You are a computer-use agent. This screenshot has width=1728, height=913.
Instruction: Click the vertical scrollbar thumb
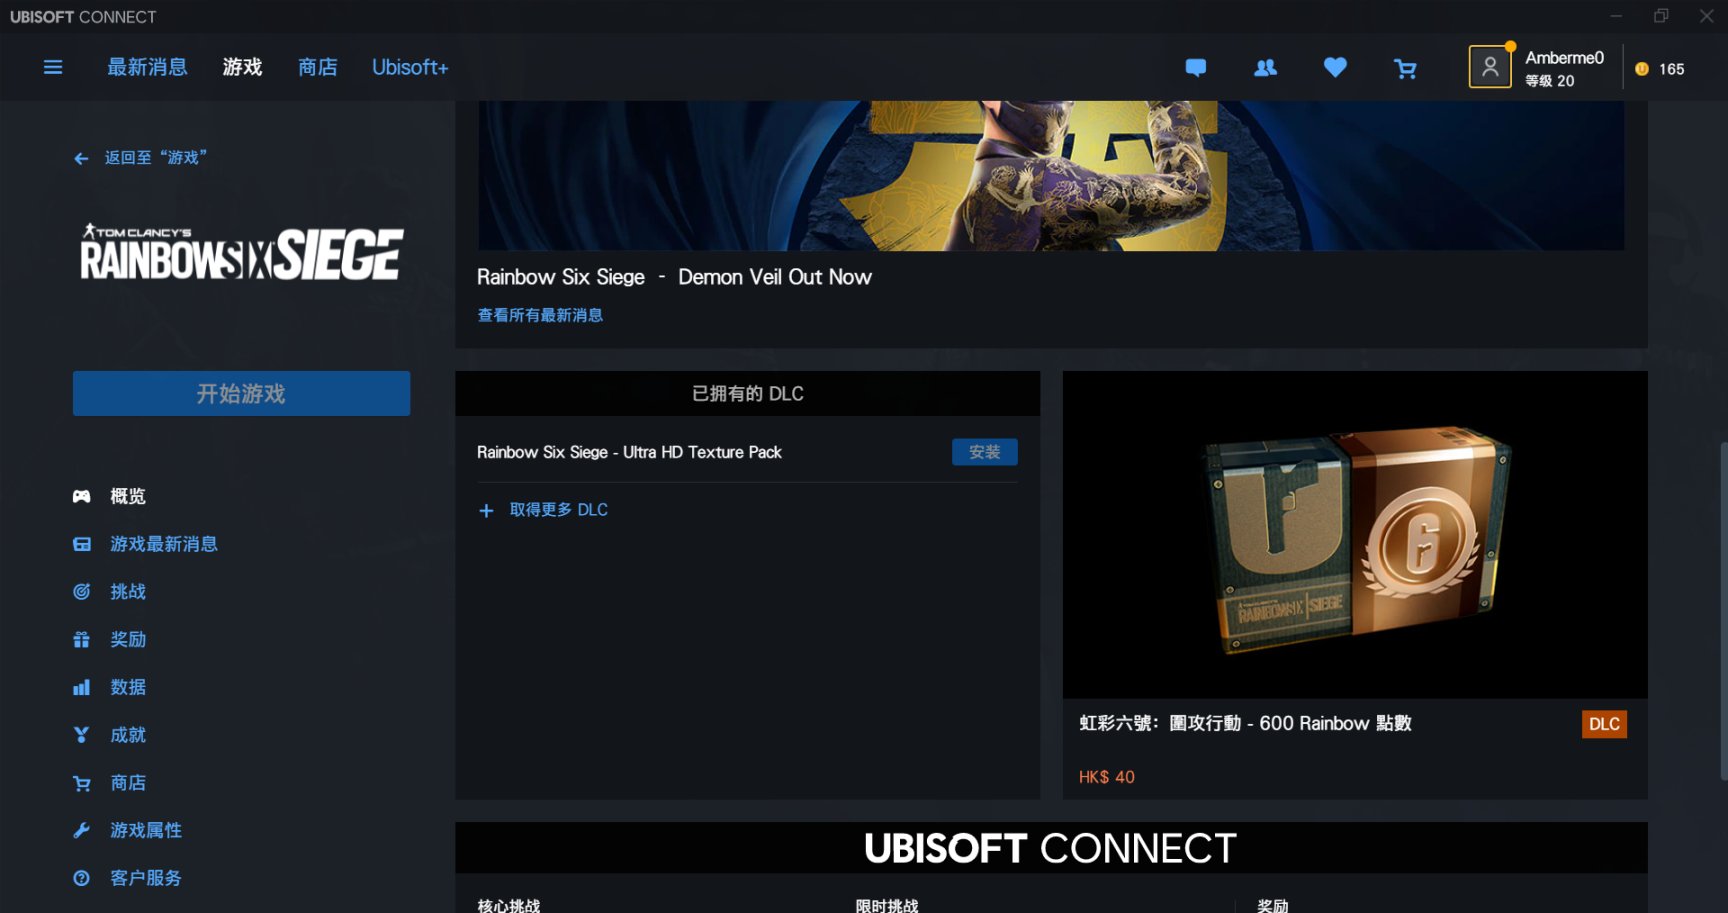tap(1723, 610)
